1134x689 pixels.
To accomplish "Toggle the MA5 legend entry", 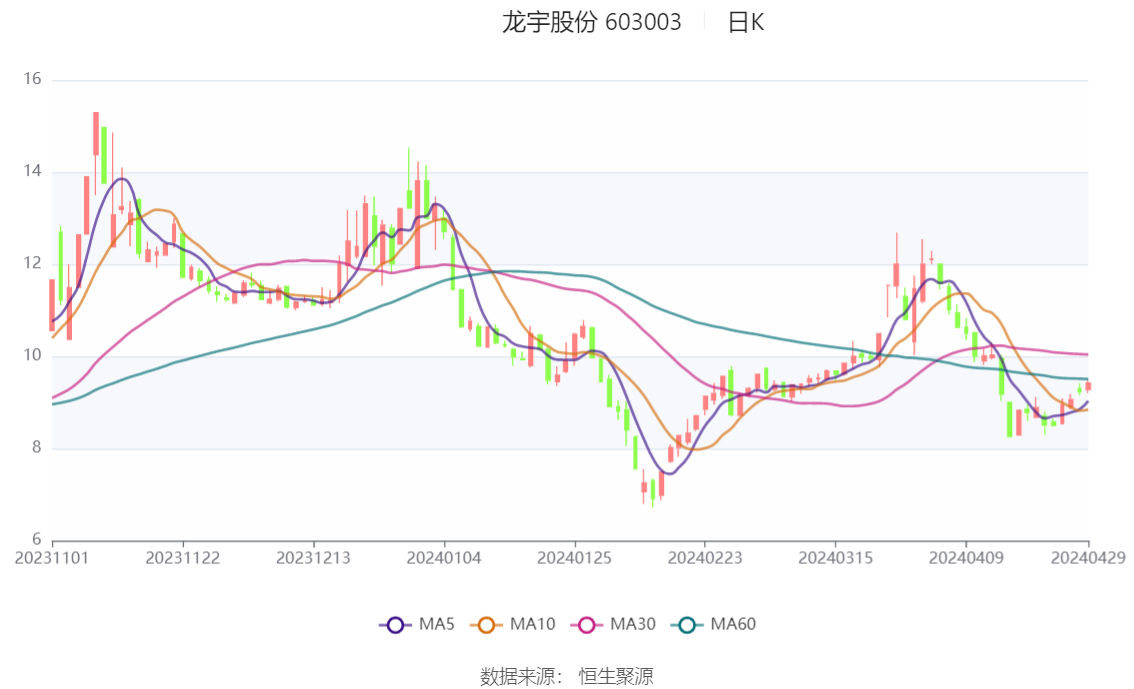I will click(417, 625).
